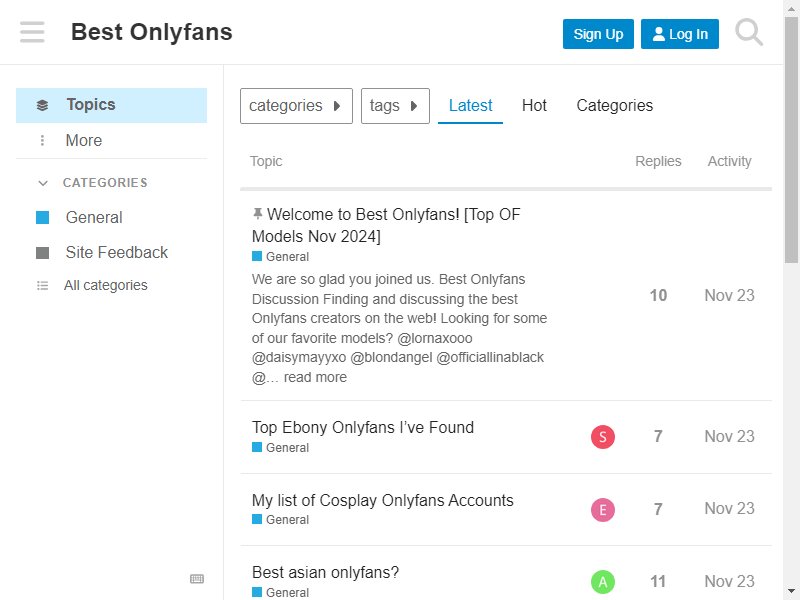Expand the tags filter dropdown
The width and height of the screenshot is (800, 600).
(x=395, y=106)
